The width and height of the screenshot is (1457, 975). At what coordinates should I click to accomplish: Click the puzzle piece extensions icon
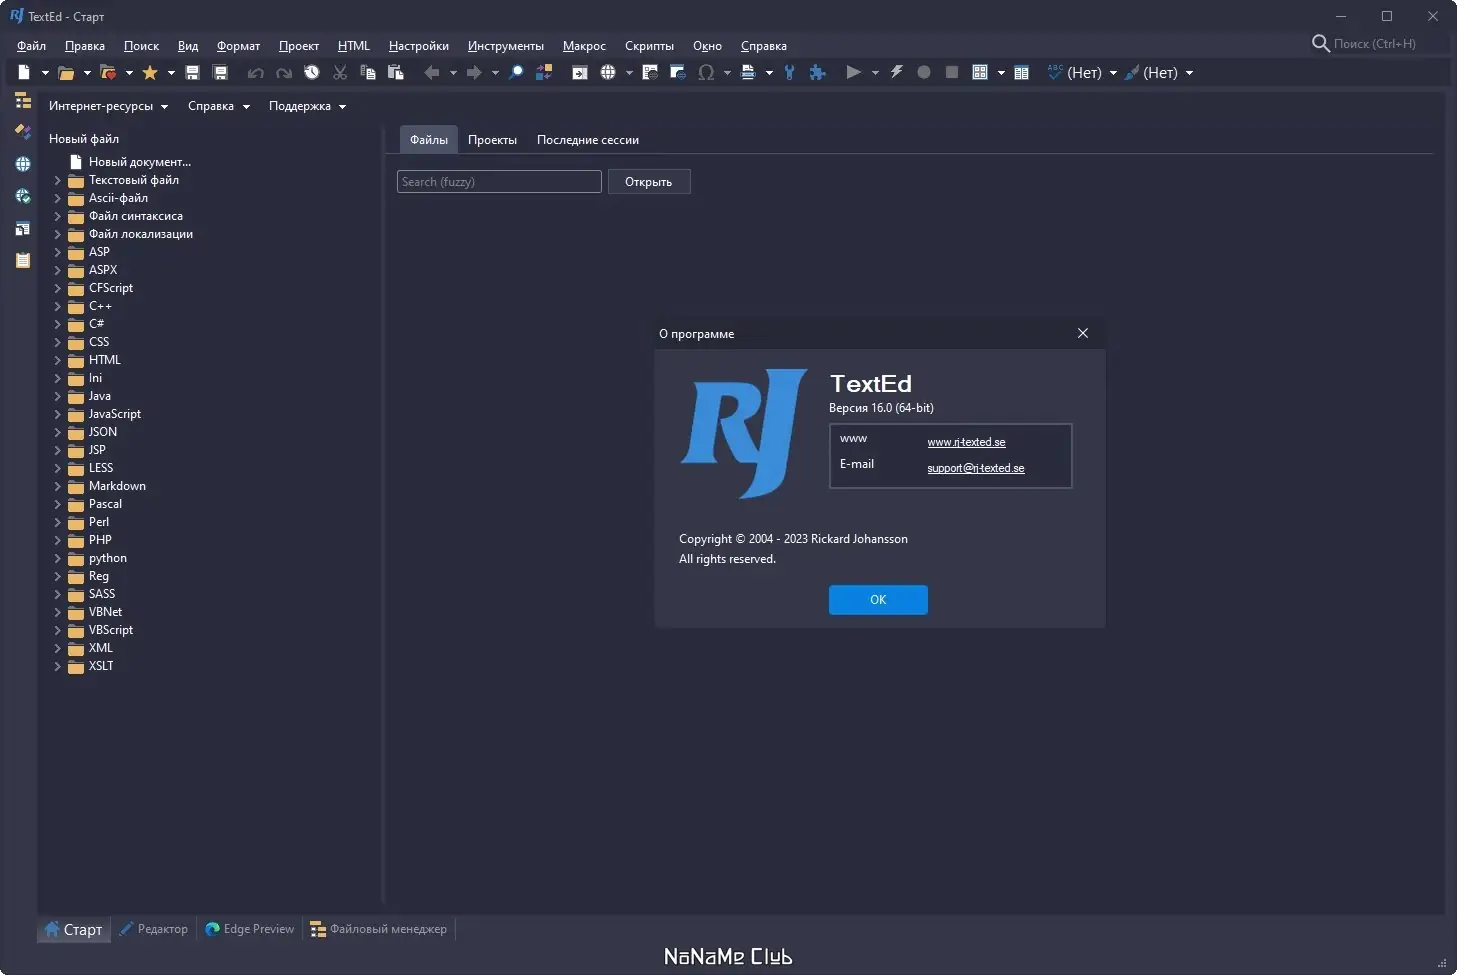pos(817,72)
